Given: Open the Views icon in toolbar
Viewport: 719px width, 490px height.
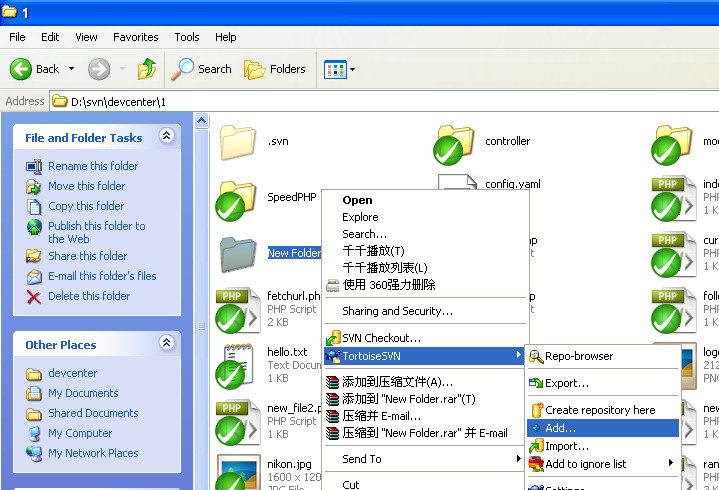Looking at the screenshot, I should click(335, 70).
